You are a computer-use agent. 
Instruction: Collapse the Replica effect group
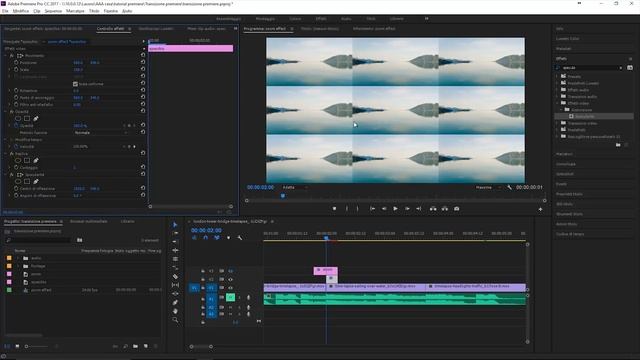click(x=6, y=153)
